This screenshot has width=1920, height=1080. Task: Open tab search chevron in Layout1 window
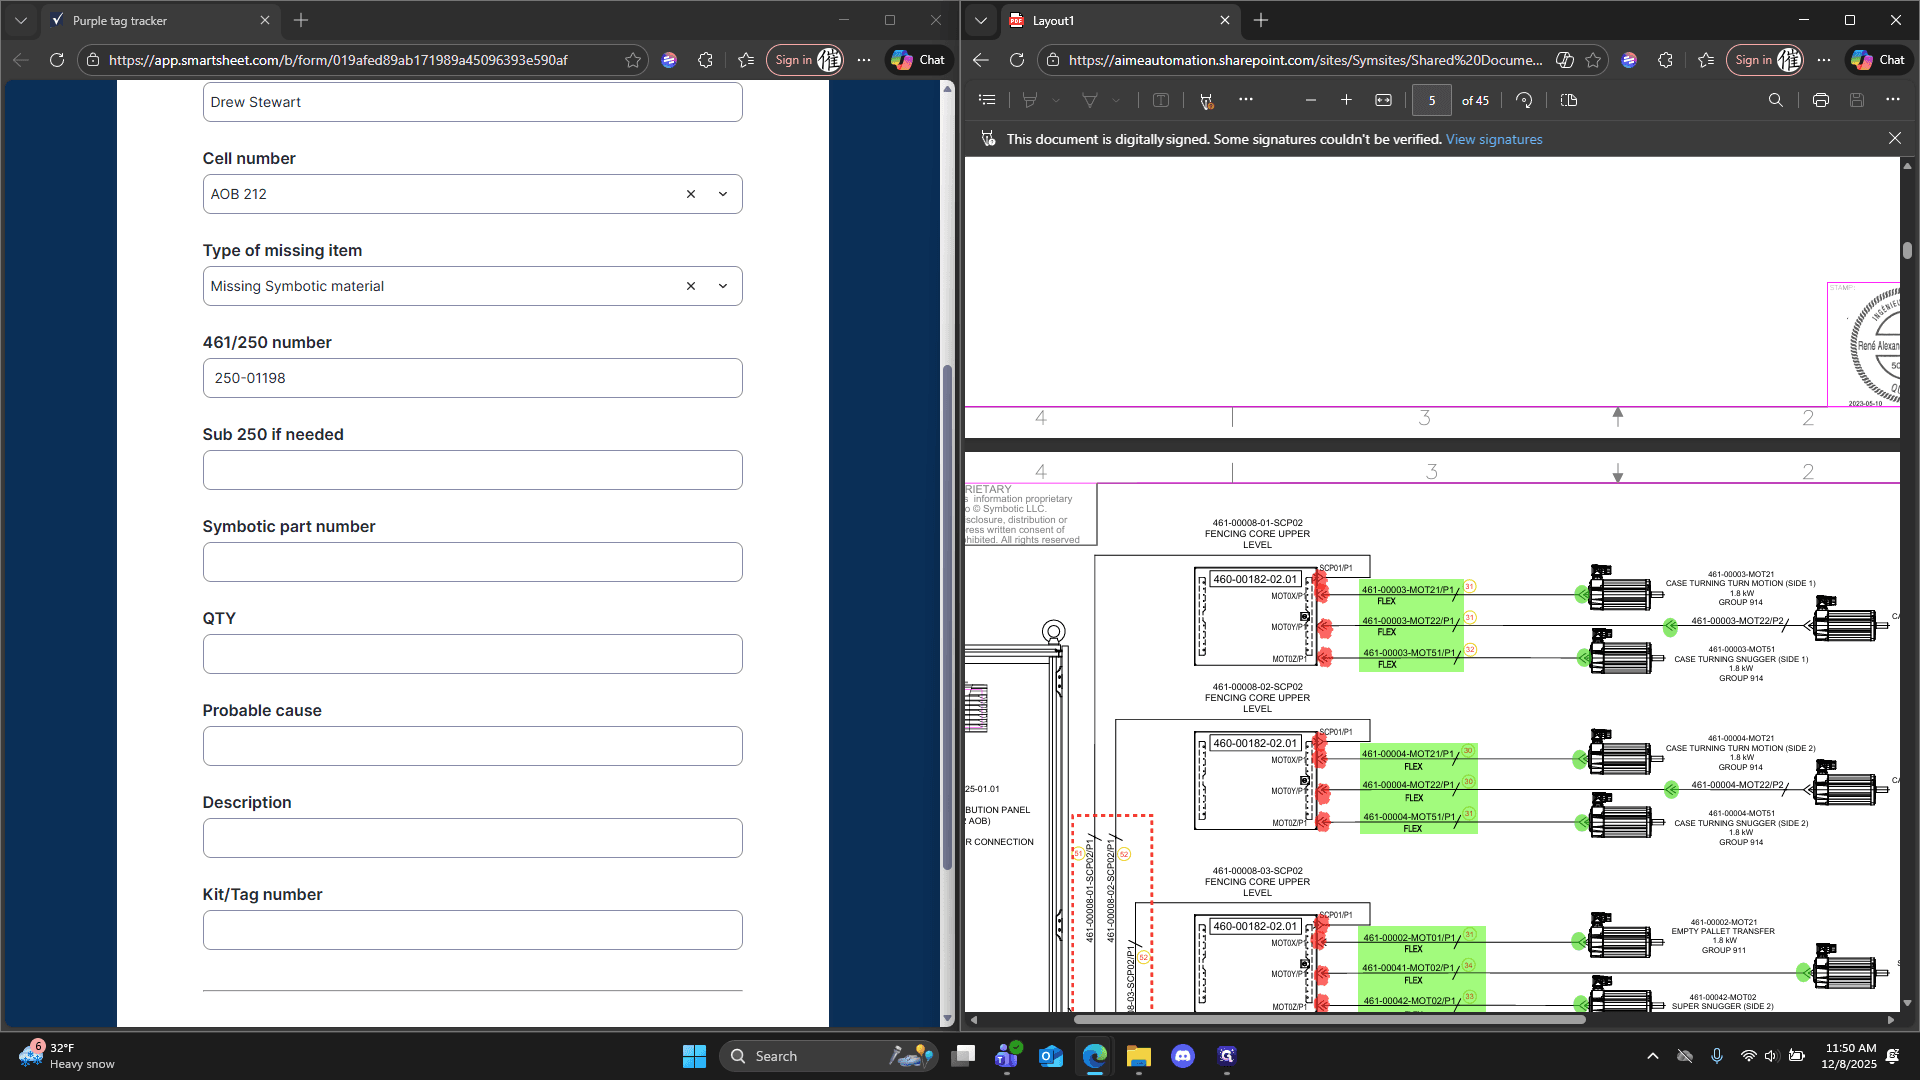click(981, 20)
